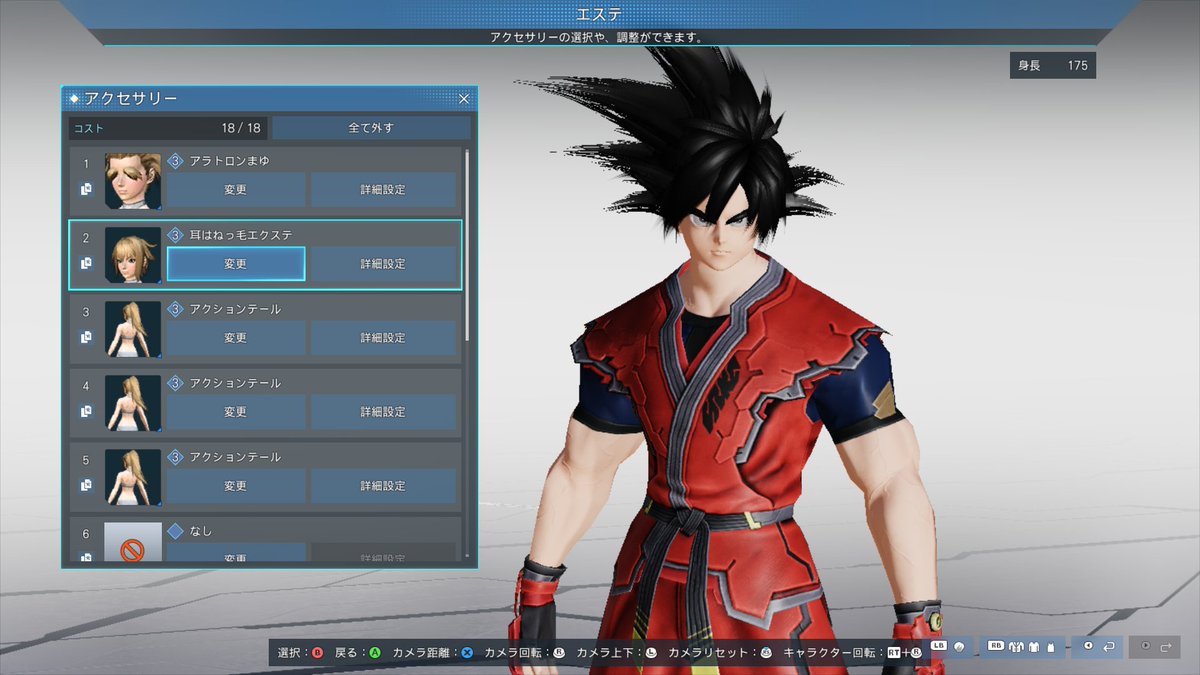Open 詳細設定 for slot 1 アラトロンまゆ
This screenshot has width=1200, height=675.
click(383, 189)
